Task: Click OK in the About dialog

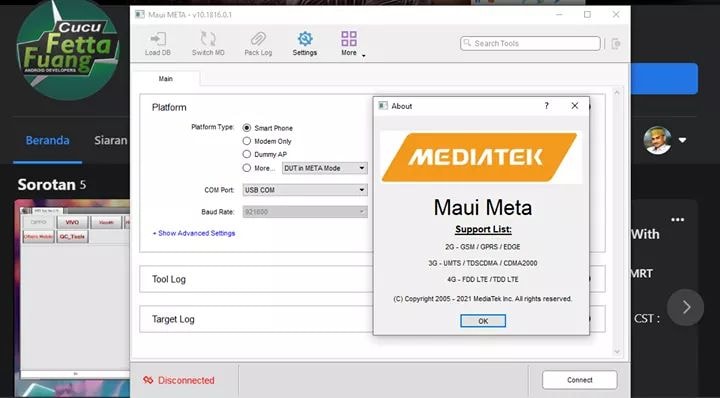Action: pos(483,321)
